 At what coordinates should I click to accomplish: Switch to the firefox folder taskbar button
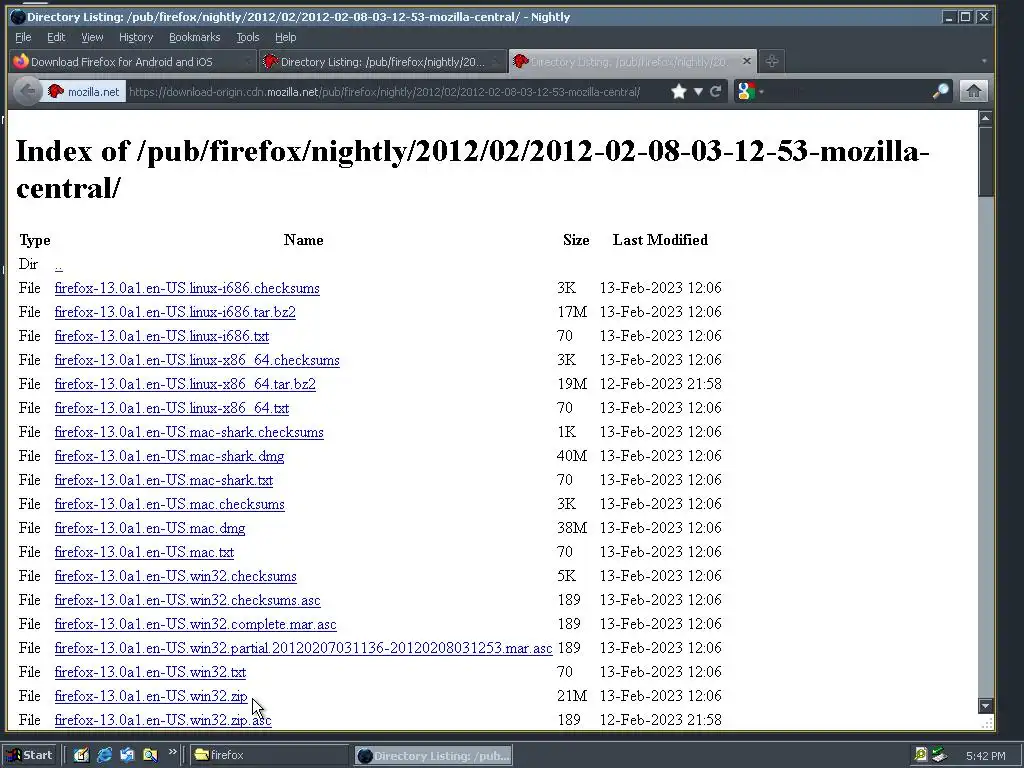270,755
